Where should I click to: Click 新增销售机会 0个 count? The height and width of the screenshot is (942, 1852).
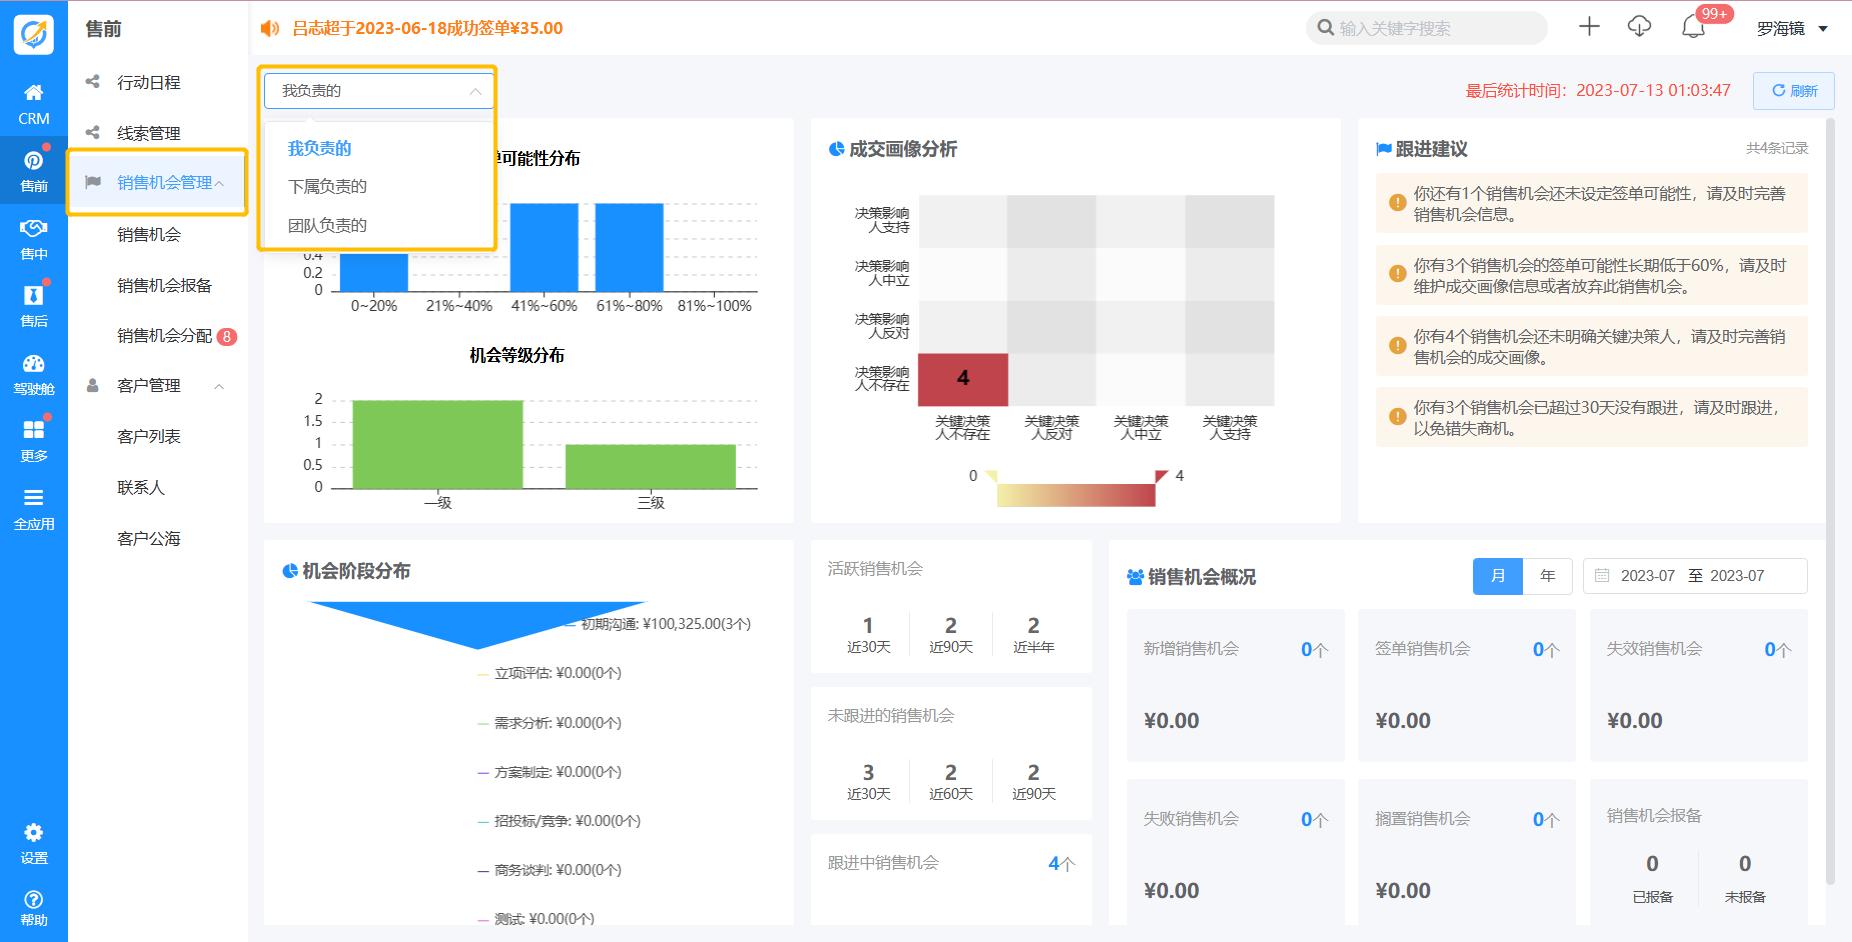(1314, 649)
